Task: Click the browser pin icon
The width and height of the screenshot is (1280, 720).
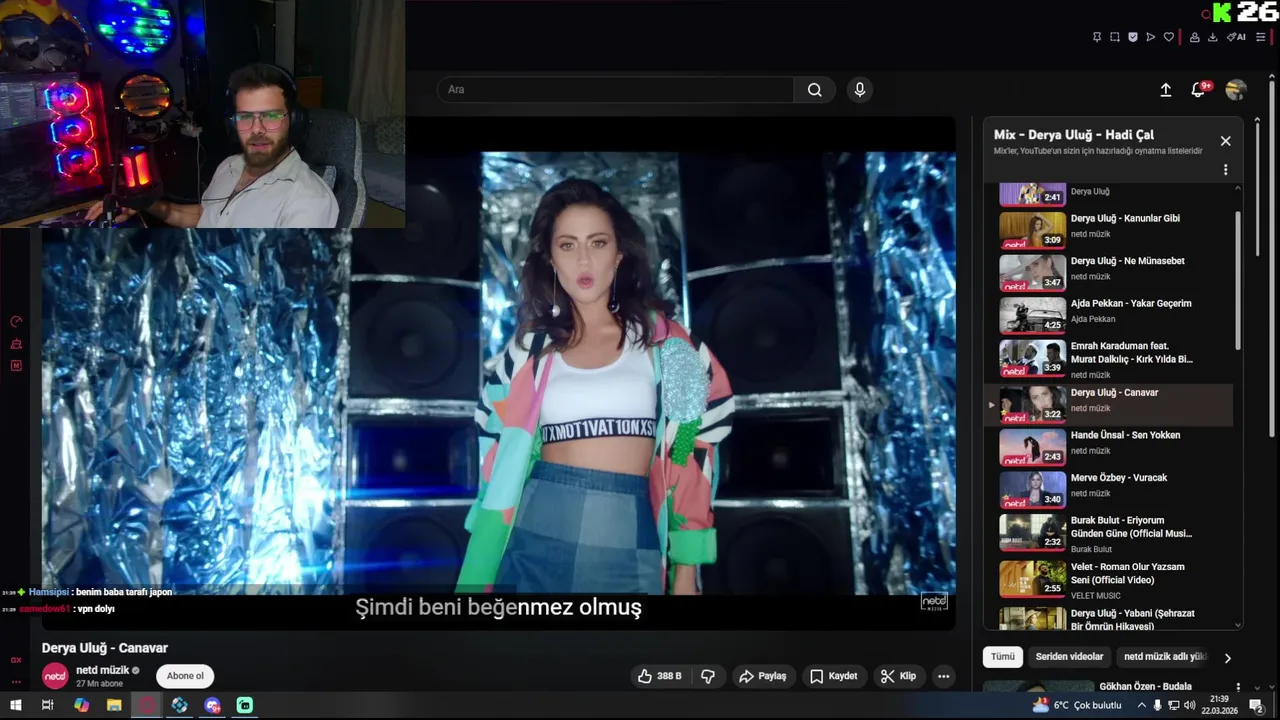Action: [x=1097, y=37]
